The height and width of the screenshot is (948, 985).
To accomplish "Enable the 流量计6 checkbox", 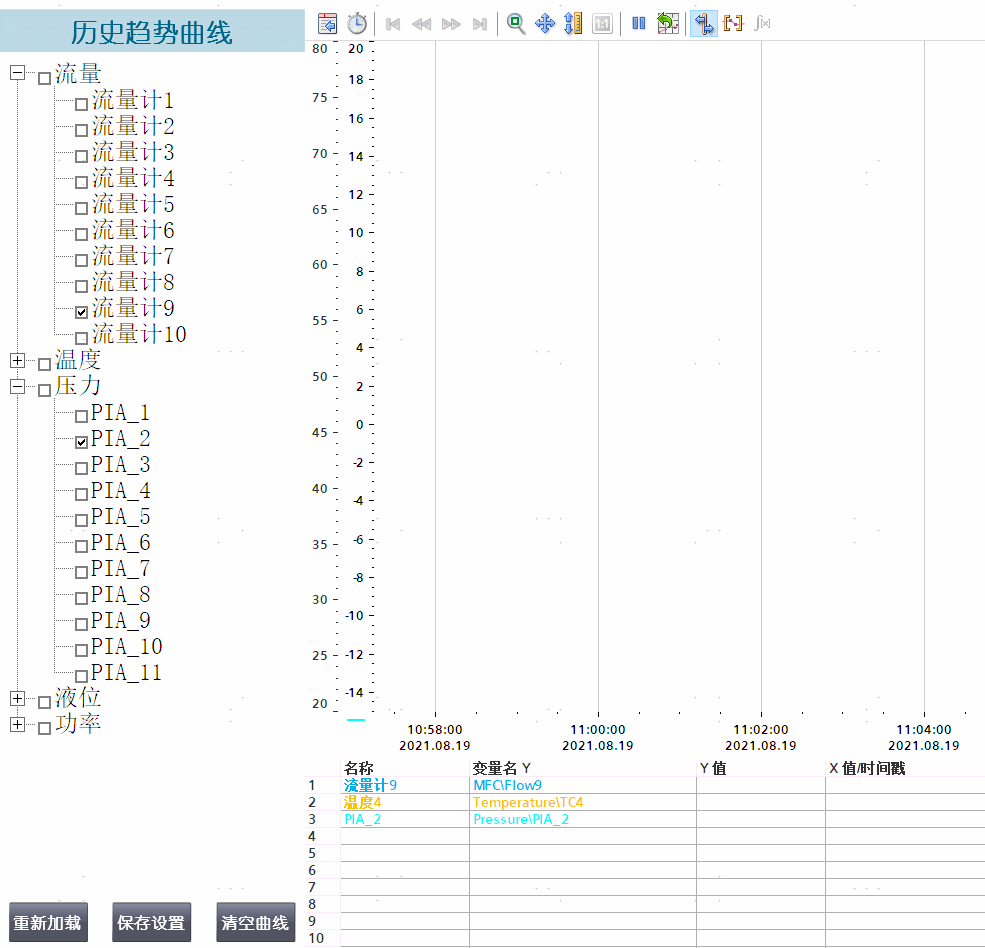I will coord(81,234).
